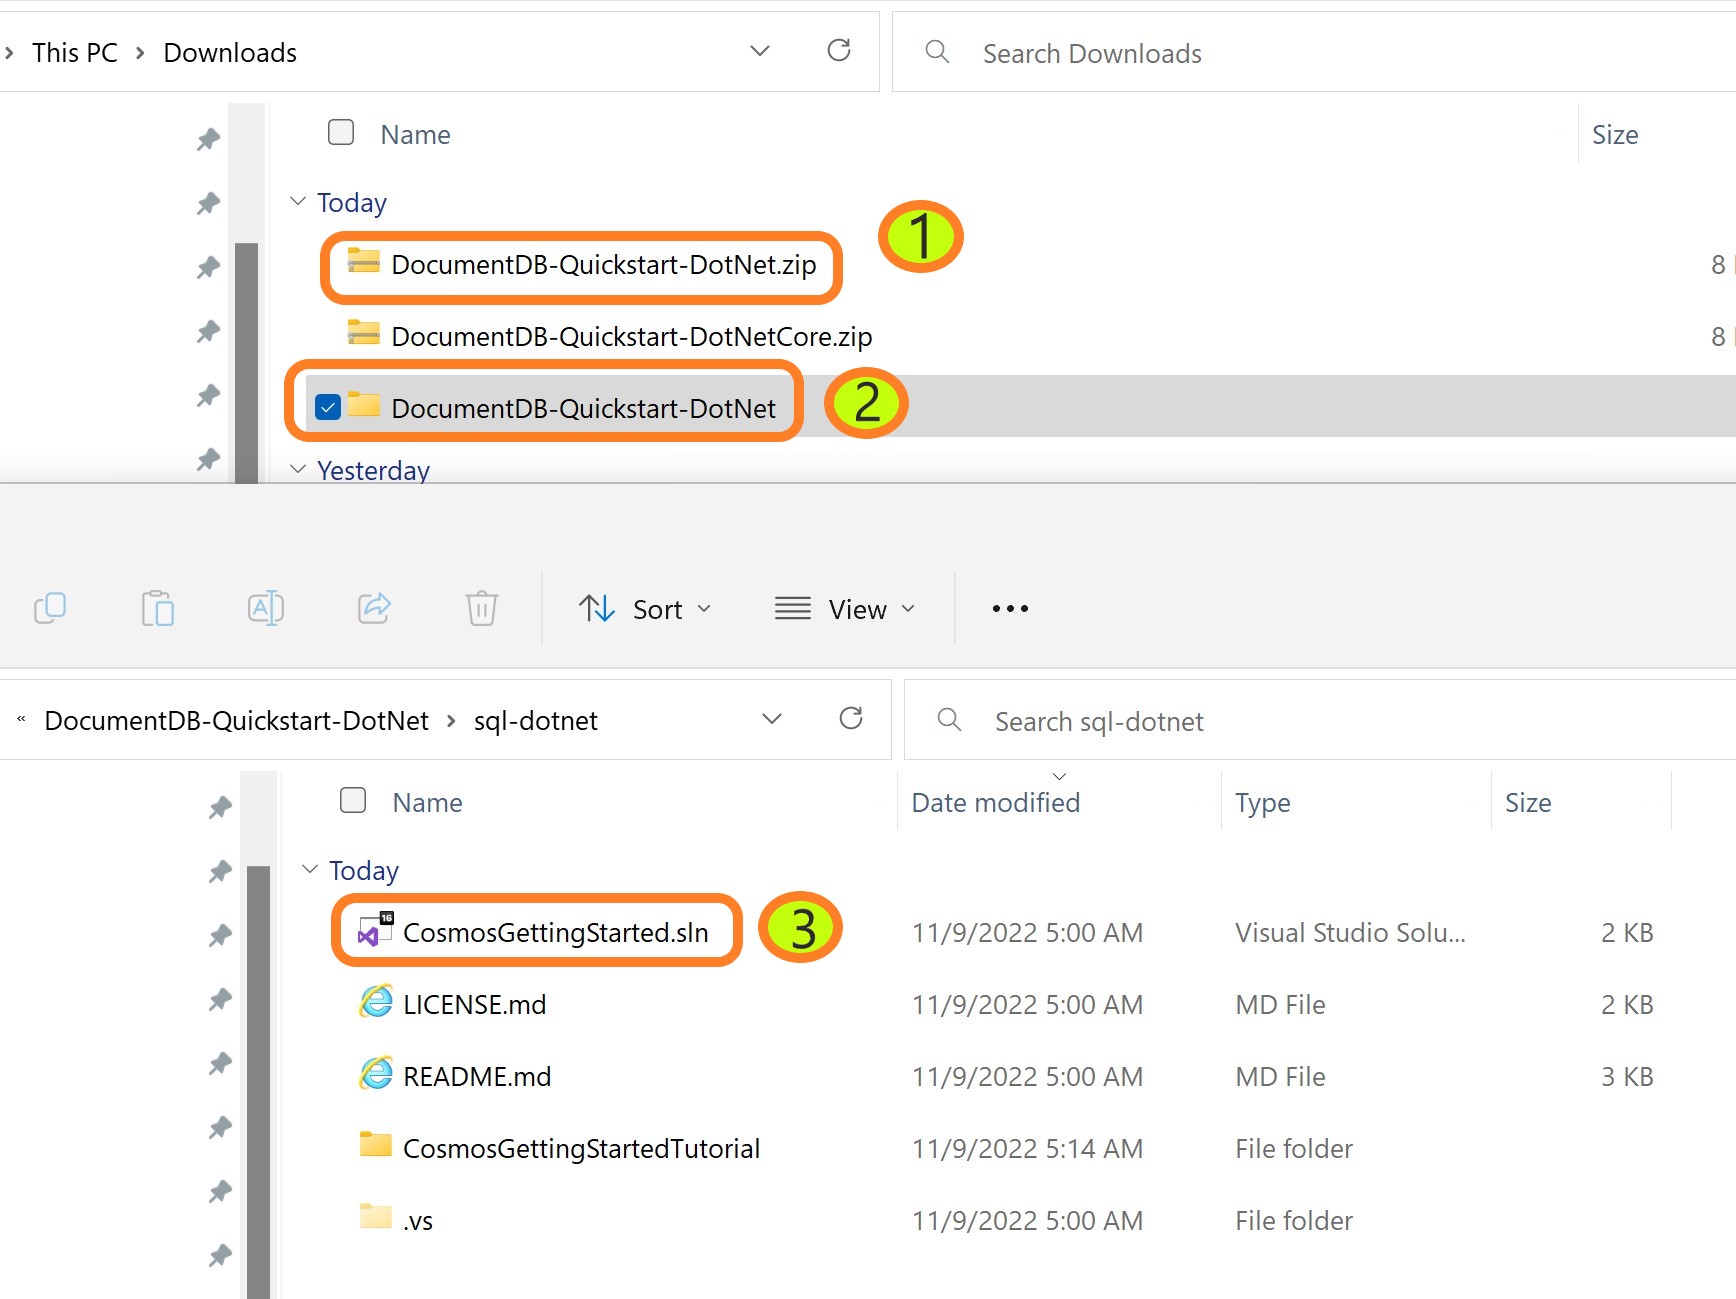The width and height of the screenshot is (1736, 1299).
Task: Click the first pin icon in sql-dotnet sidebar
Action: [220, 807]
